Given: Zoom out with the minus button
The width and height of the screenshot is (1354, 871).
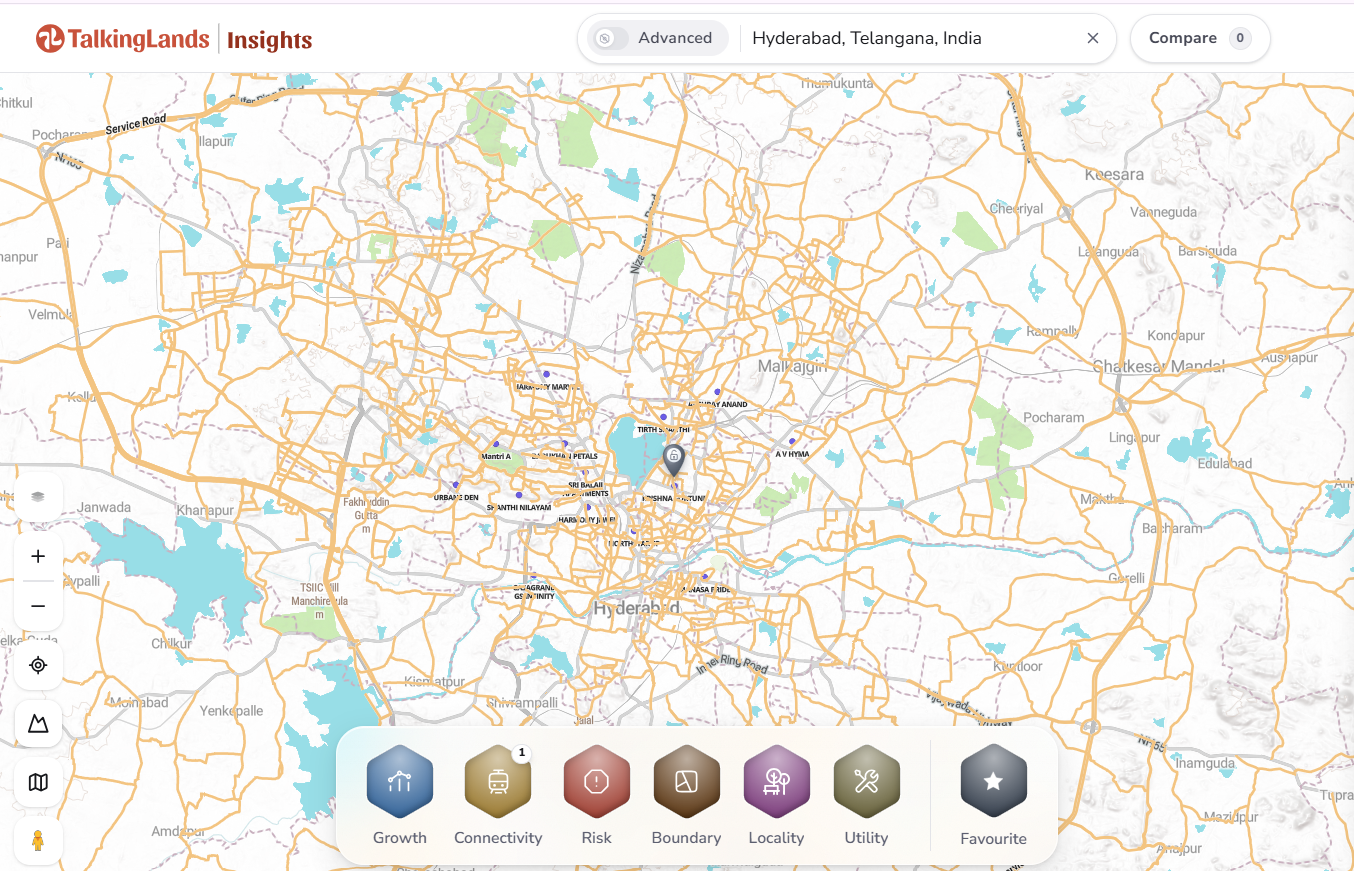Looking at the screenshot, I should (x=39, y=606).
